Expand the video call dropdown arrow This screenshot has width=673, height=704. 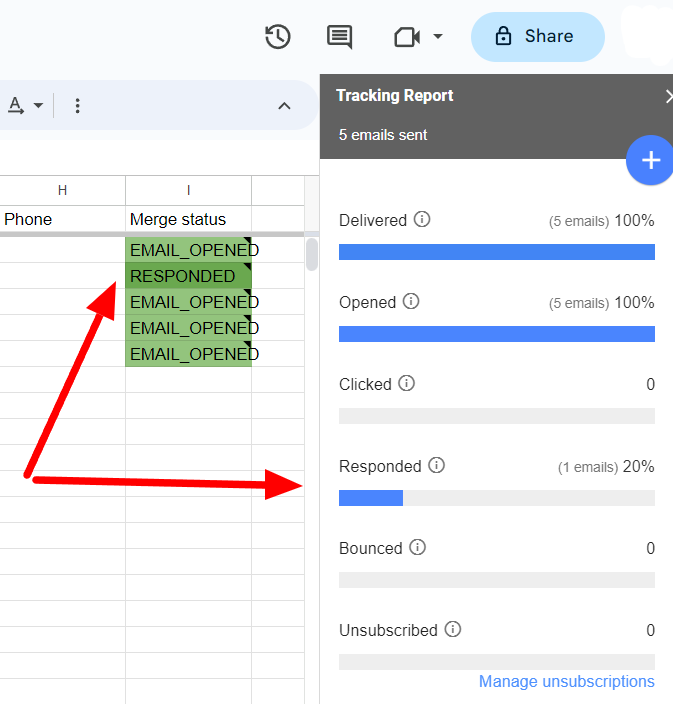click(438, 36)
